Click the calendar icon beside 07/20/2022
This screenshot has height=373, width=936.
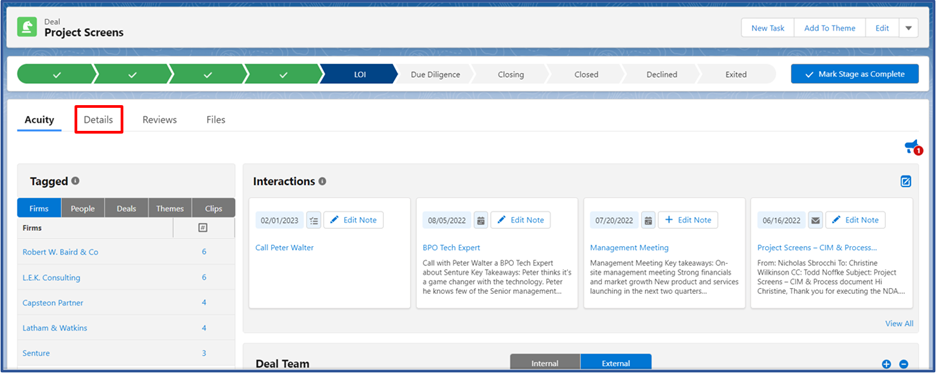[648, 220]
